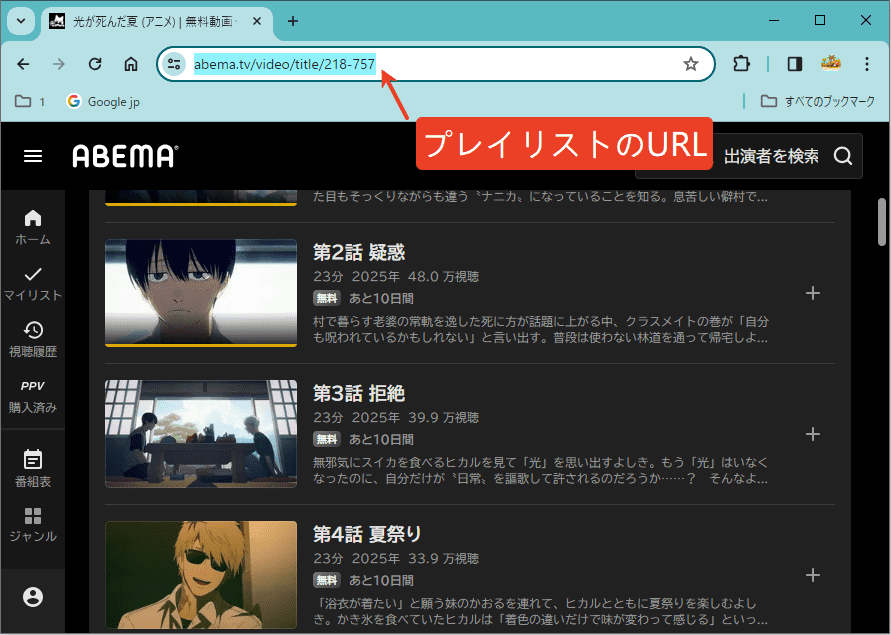Bookmark this page with star icon

pos(690,64)
